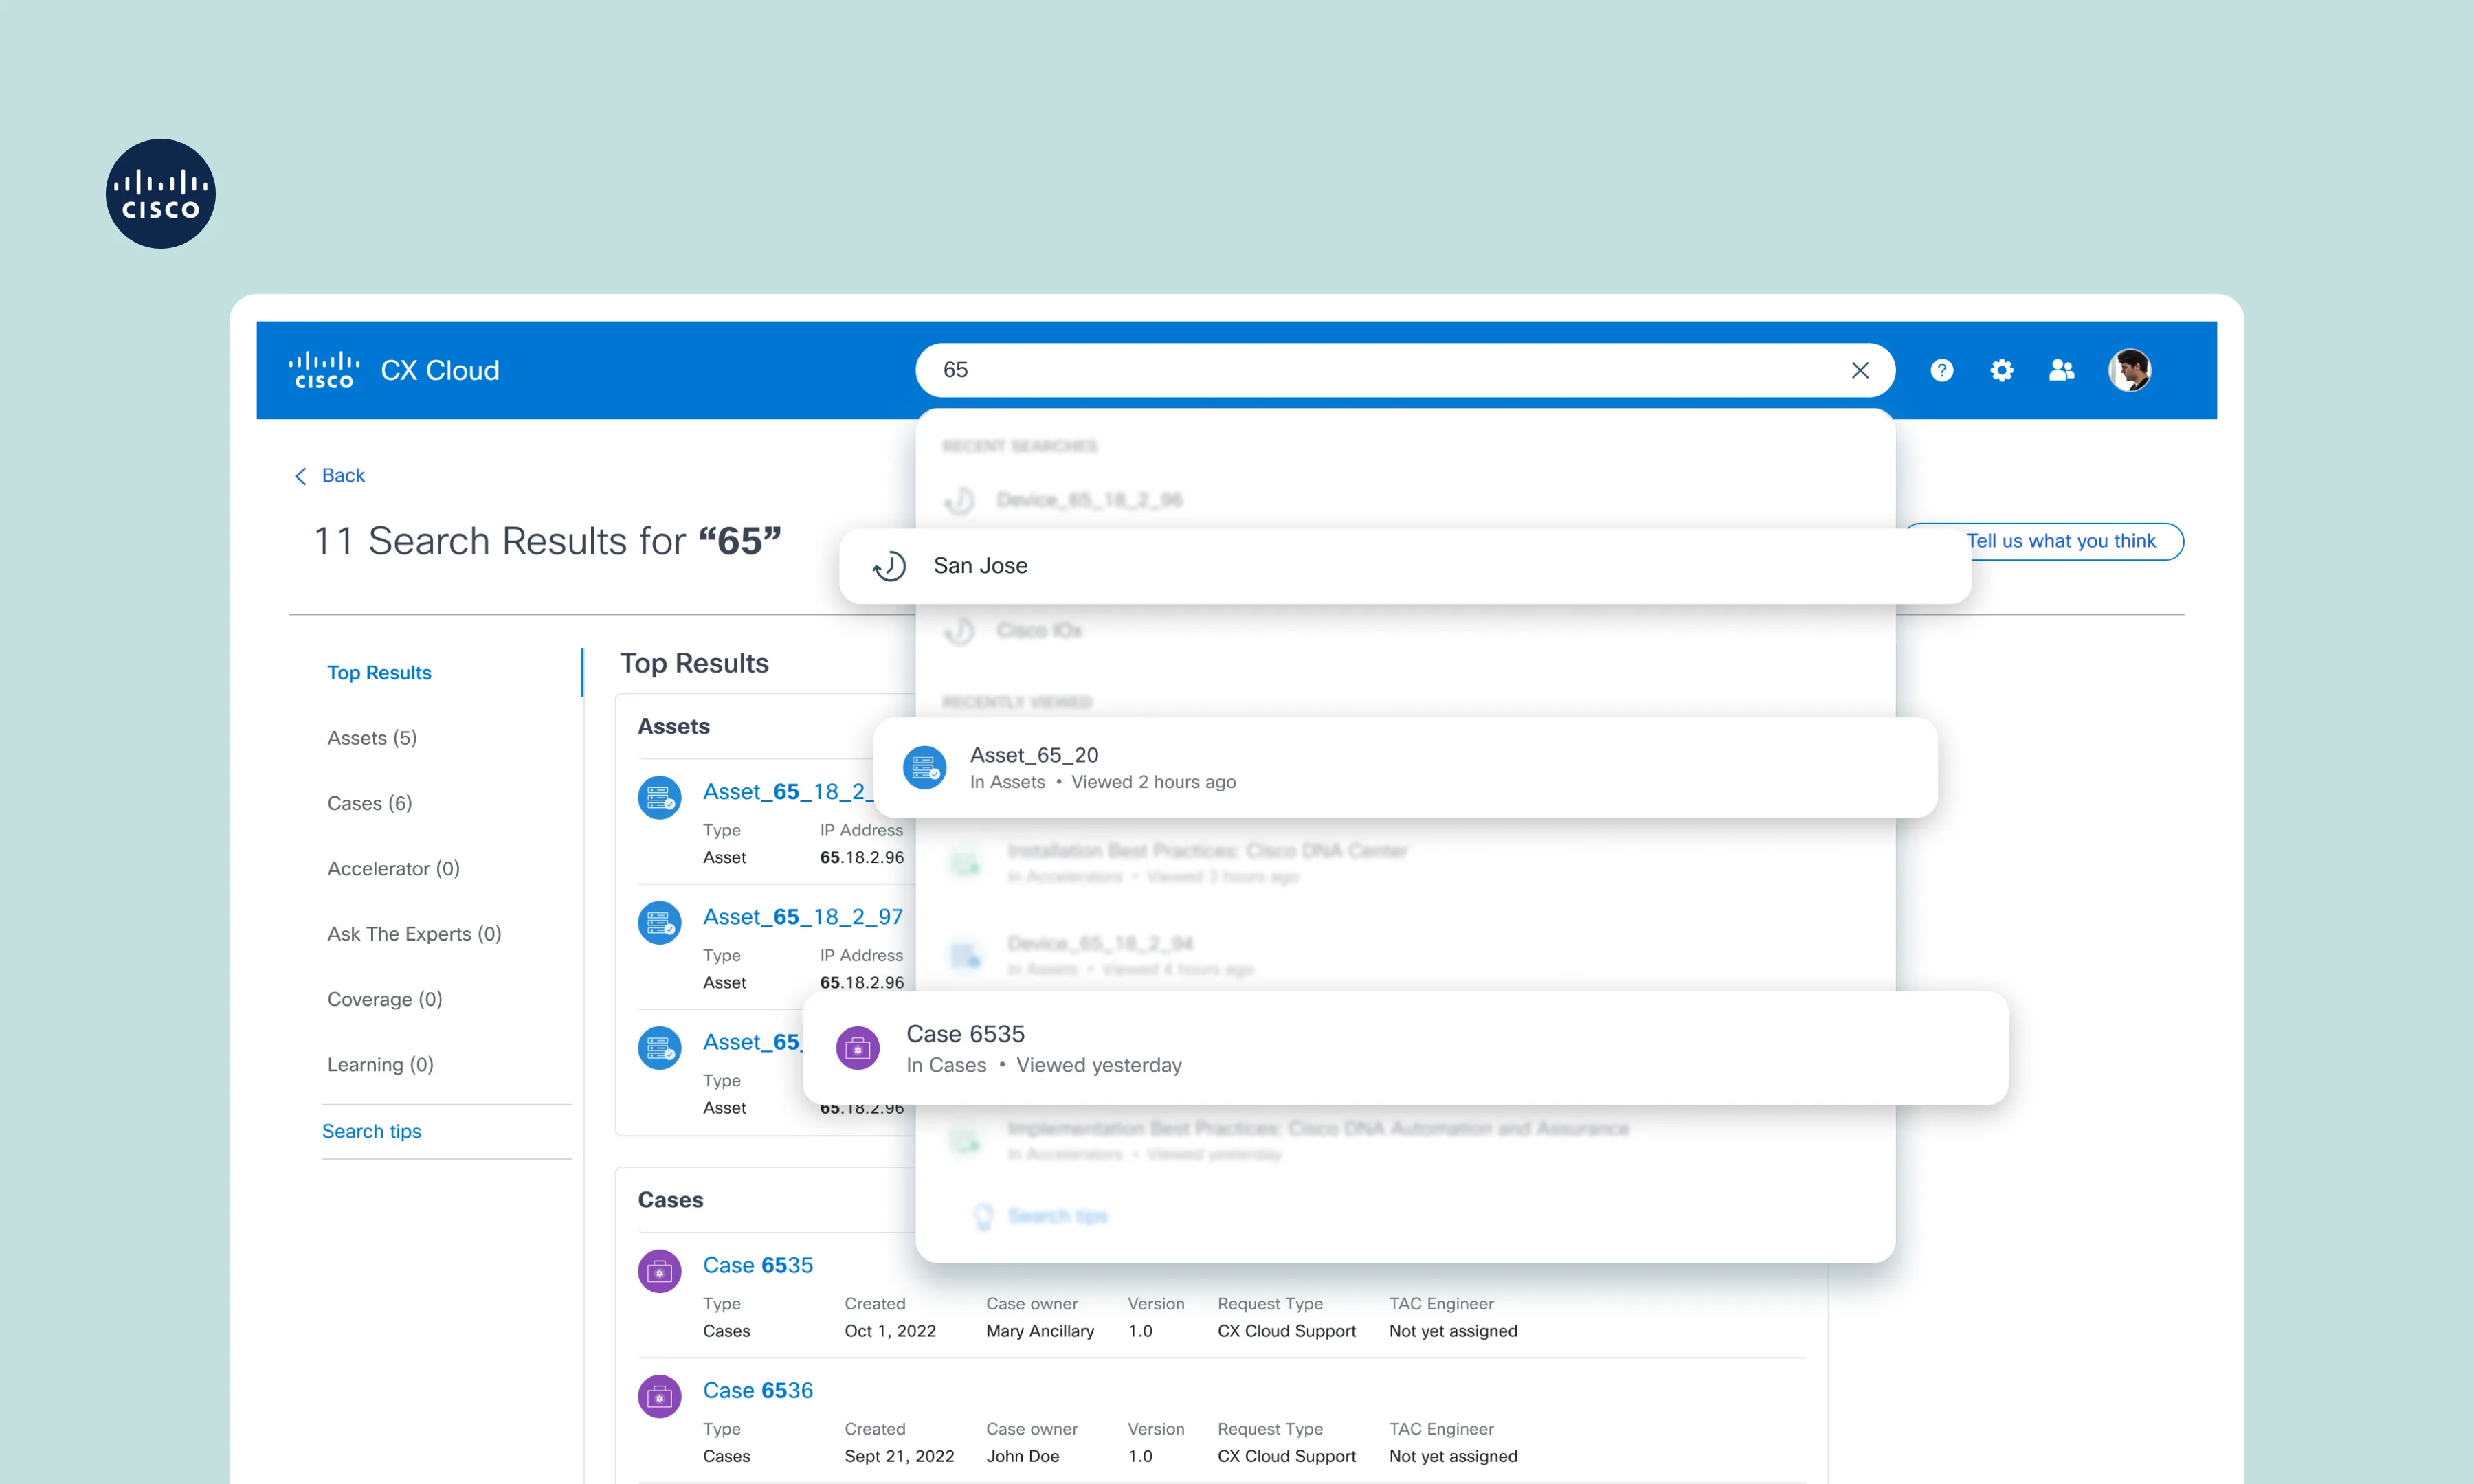Click asset icon for first Asset_65_18_2 result
Viewport: 2474px width, 1484px height.
659,798
